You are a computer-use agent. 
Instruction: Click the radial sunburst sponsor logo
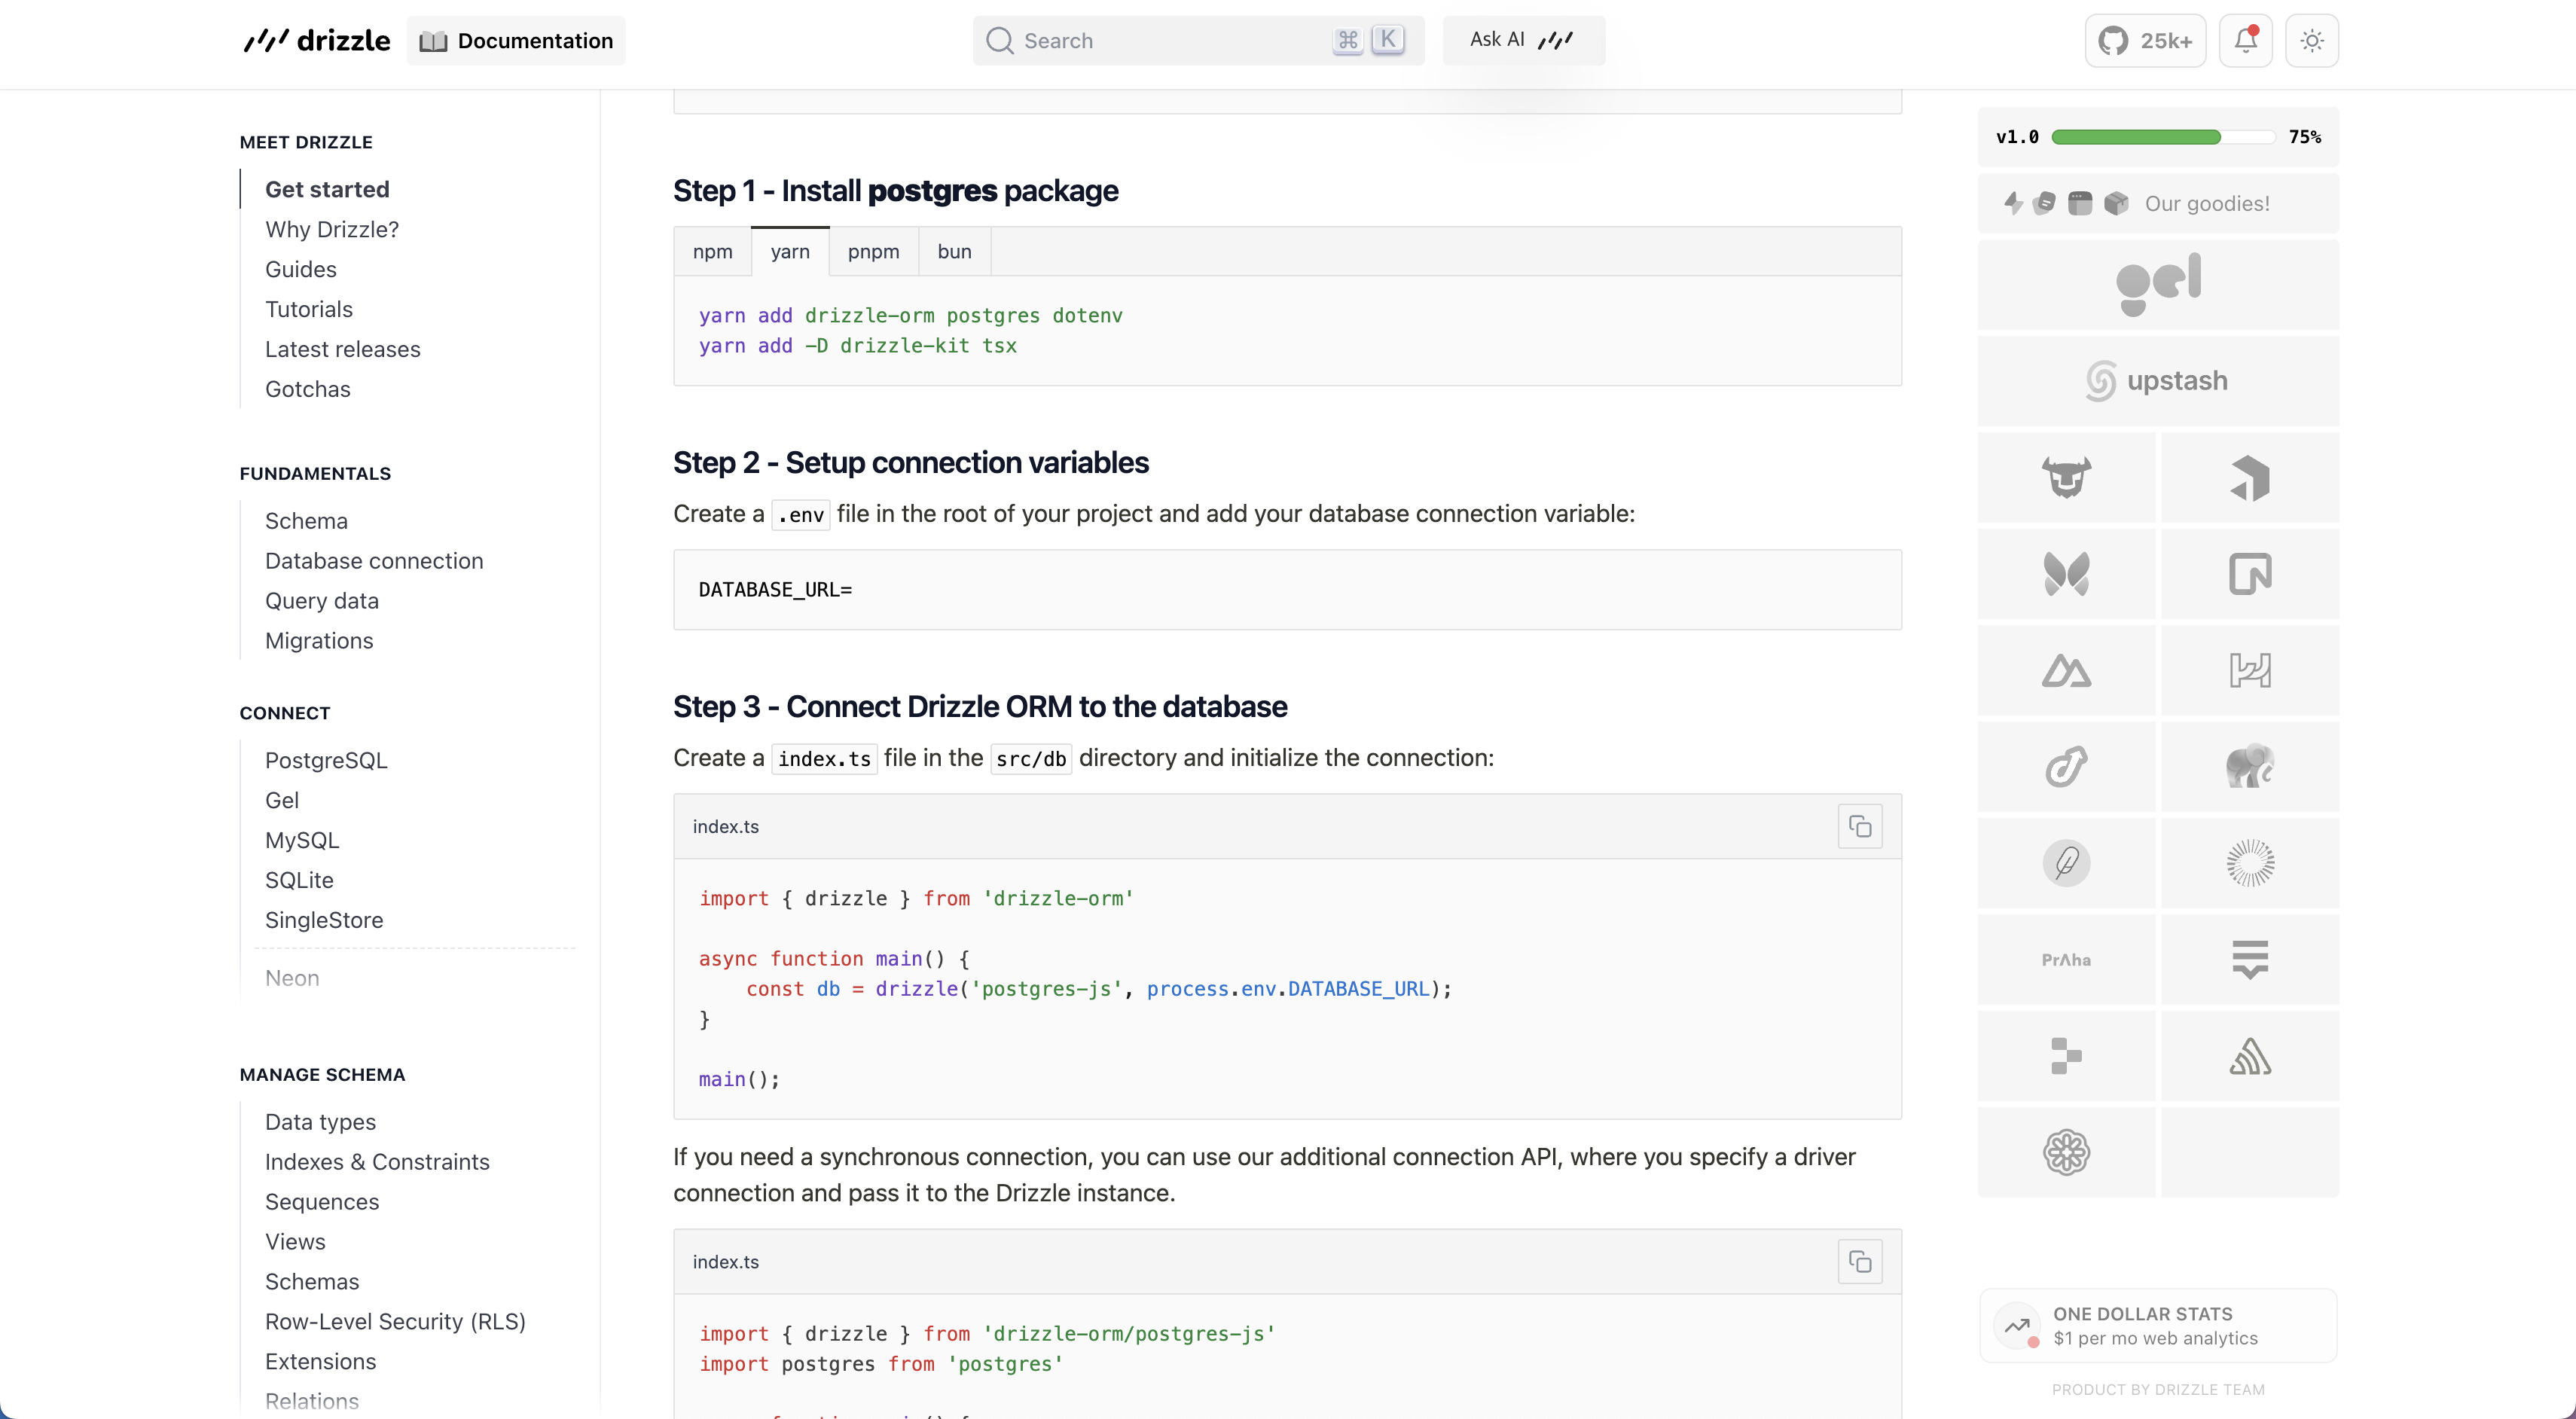[x=2250, y=862]
